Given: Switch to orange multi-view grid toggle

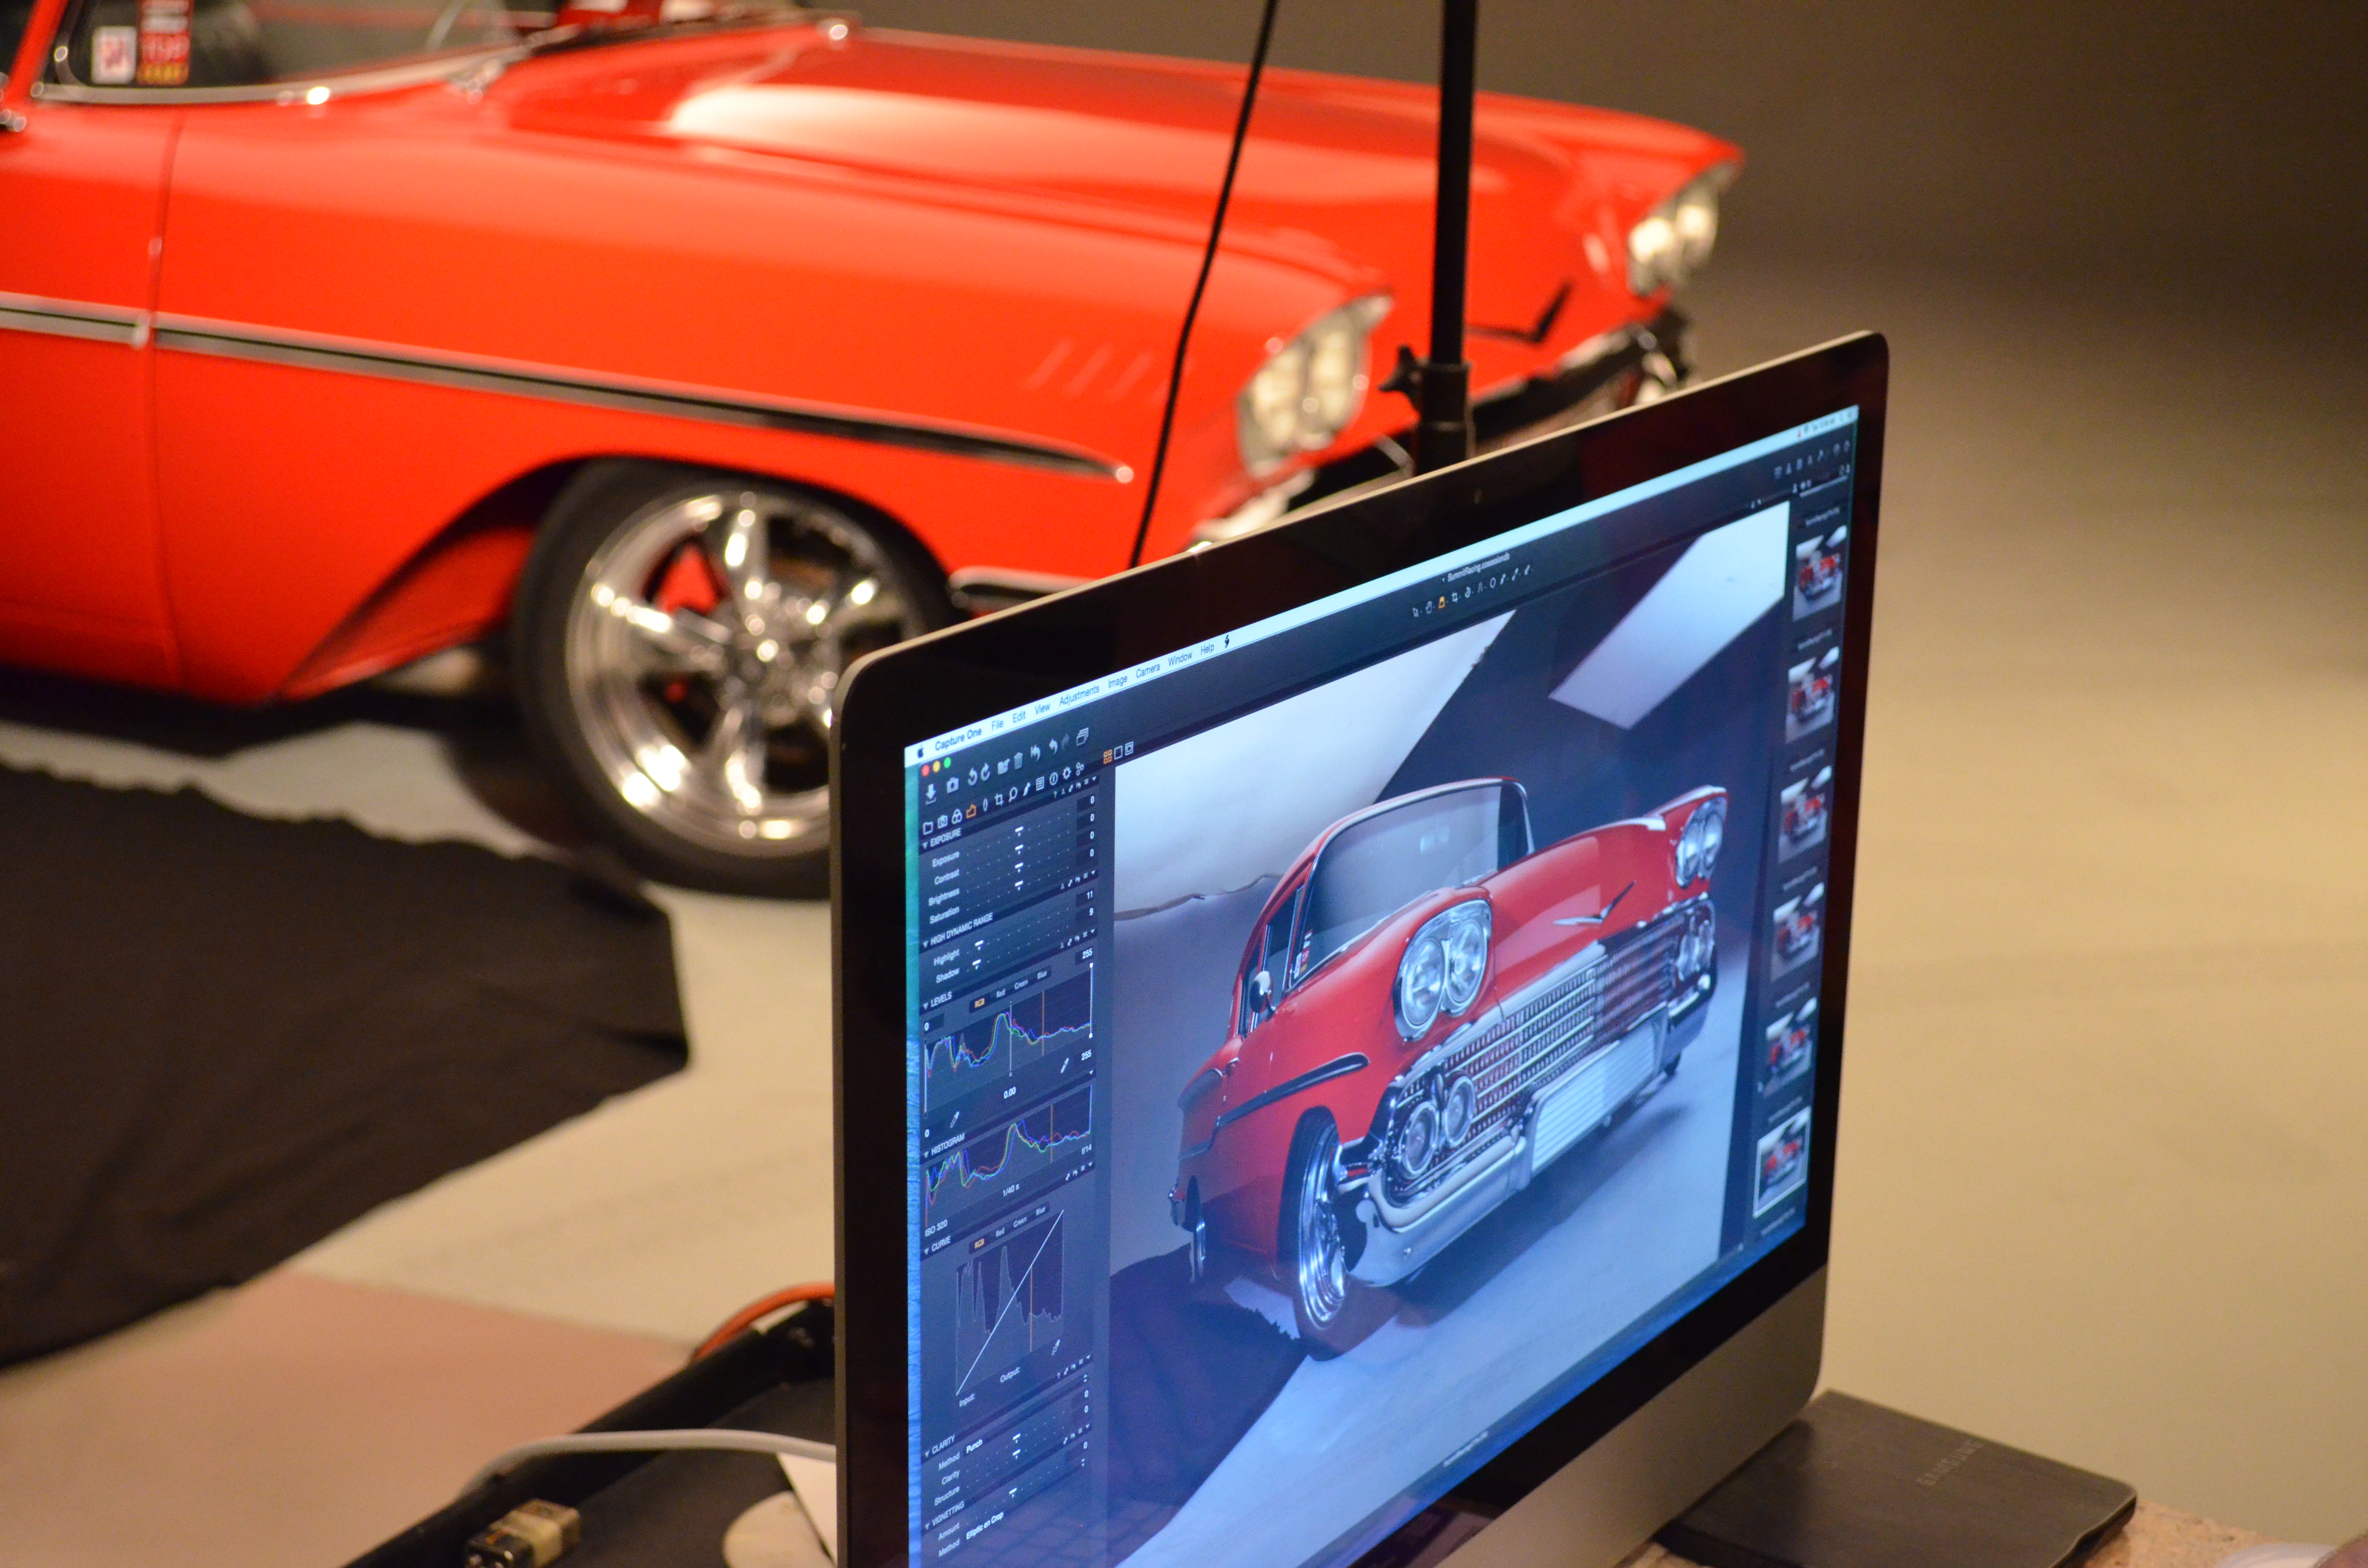Looking at the screenshot, I should point(1108,756).
